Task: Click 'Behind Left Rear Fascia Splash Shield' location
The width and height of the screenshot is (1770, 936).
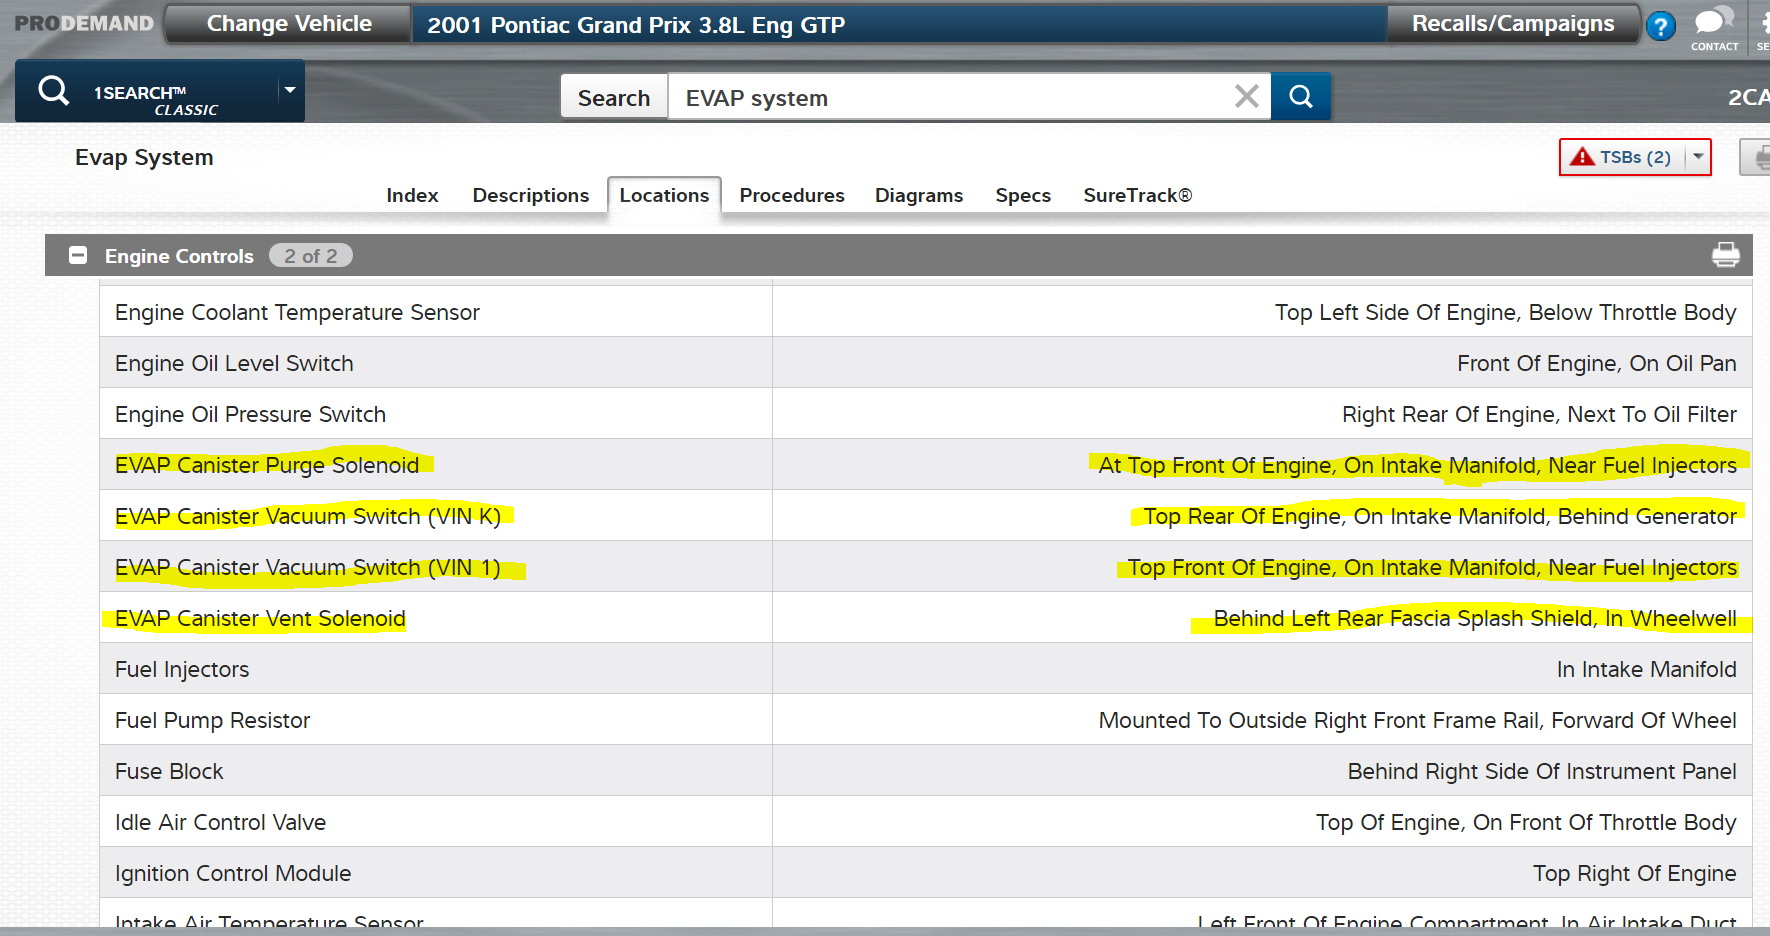Action: (1475, 618)
